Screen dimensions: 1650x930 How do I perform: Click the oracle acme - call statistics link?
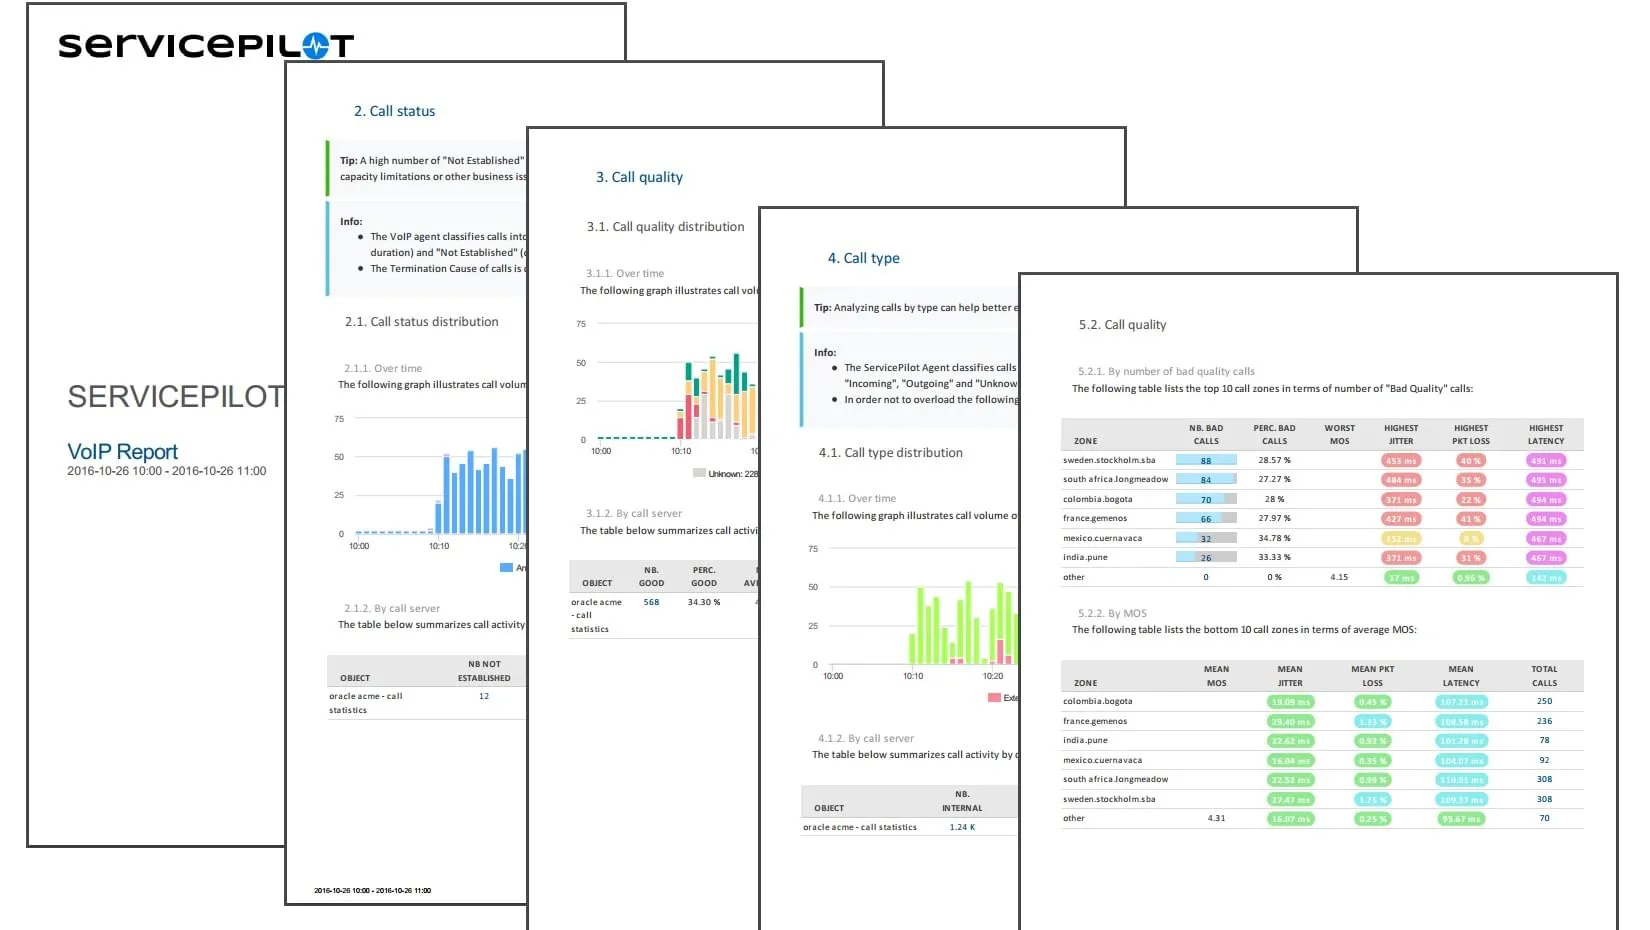(860, 827)
